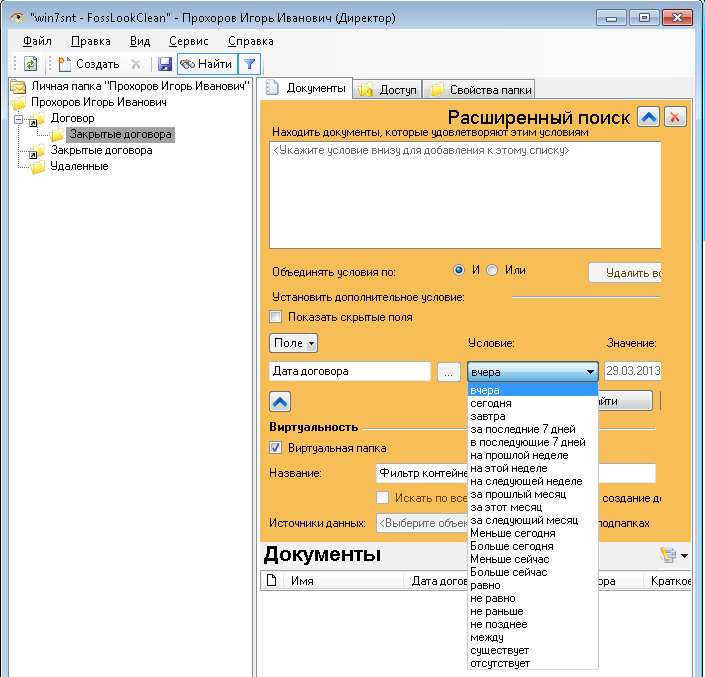Click the ellipsis browse button
This screenshot has height=677, width=705.
448,372
